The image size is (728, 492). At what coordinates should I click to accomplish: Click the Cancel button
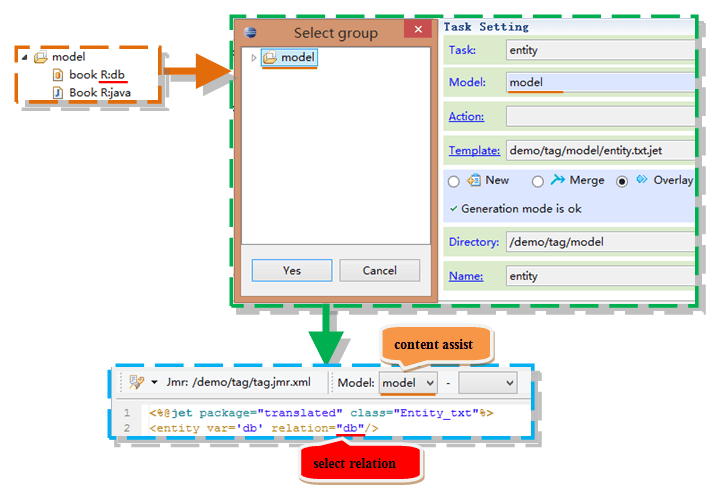pyautogui.click(x=379, y=270)
